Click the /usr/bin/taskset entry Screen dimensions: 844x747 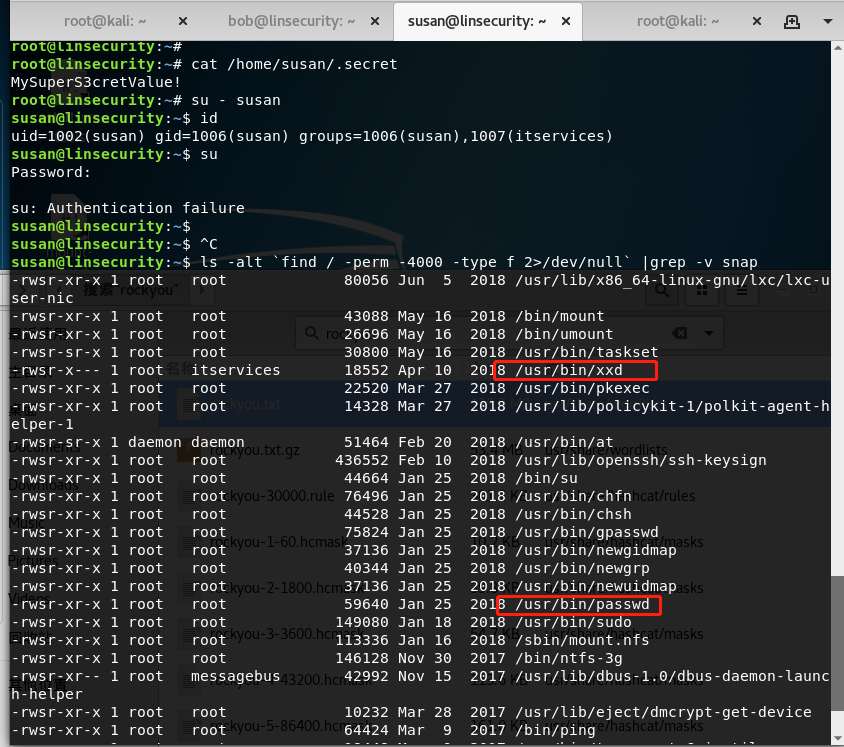coord(587,353)
